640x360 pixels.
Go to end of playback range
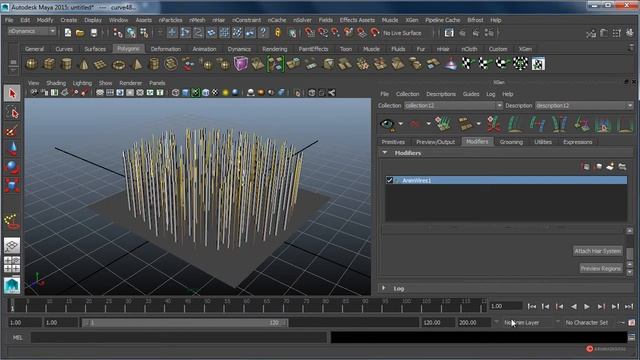[629, 306]
